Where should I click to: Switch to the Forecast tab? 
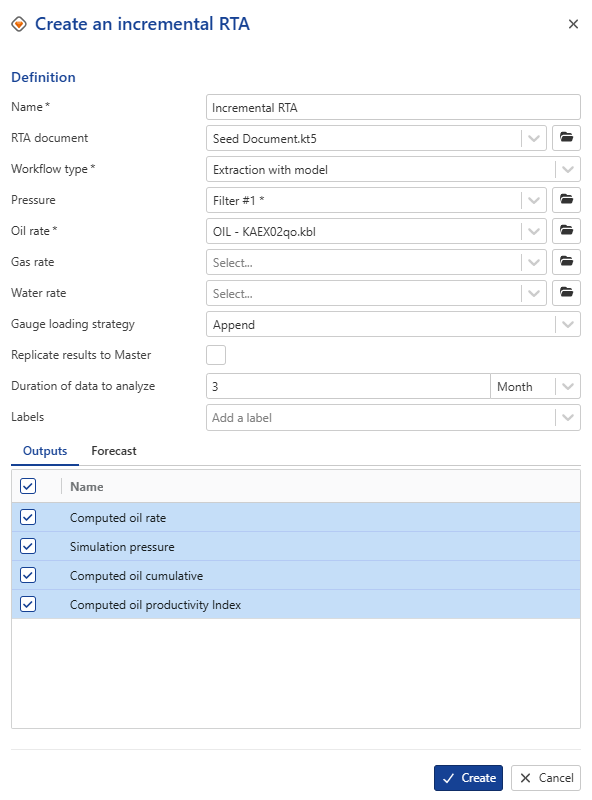[114, 451]
